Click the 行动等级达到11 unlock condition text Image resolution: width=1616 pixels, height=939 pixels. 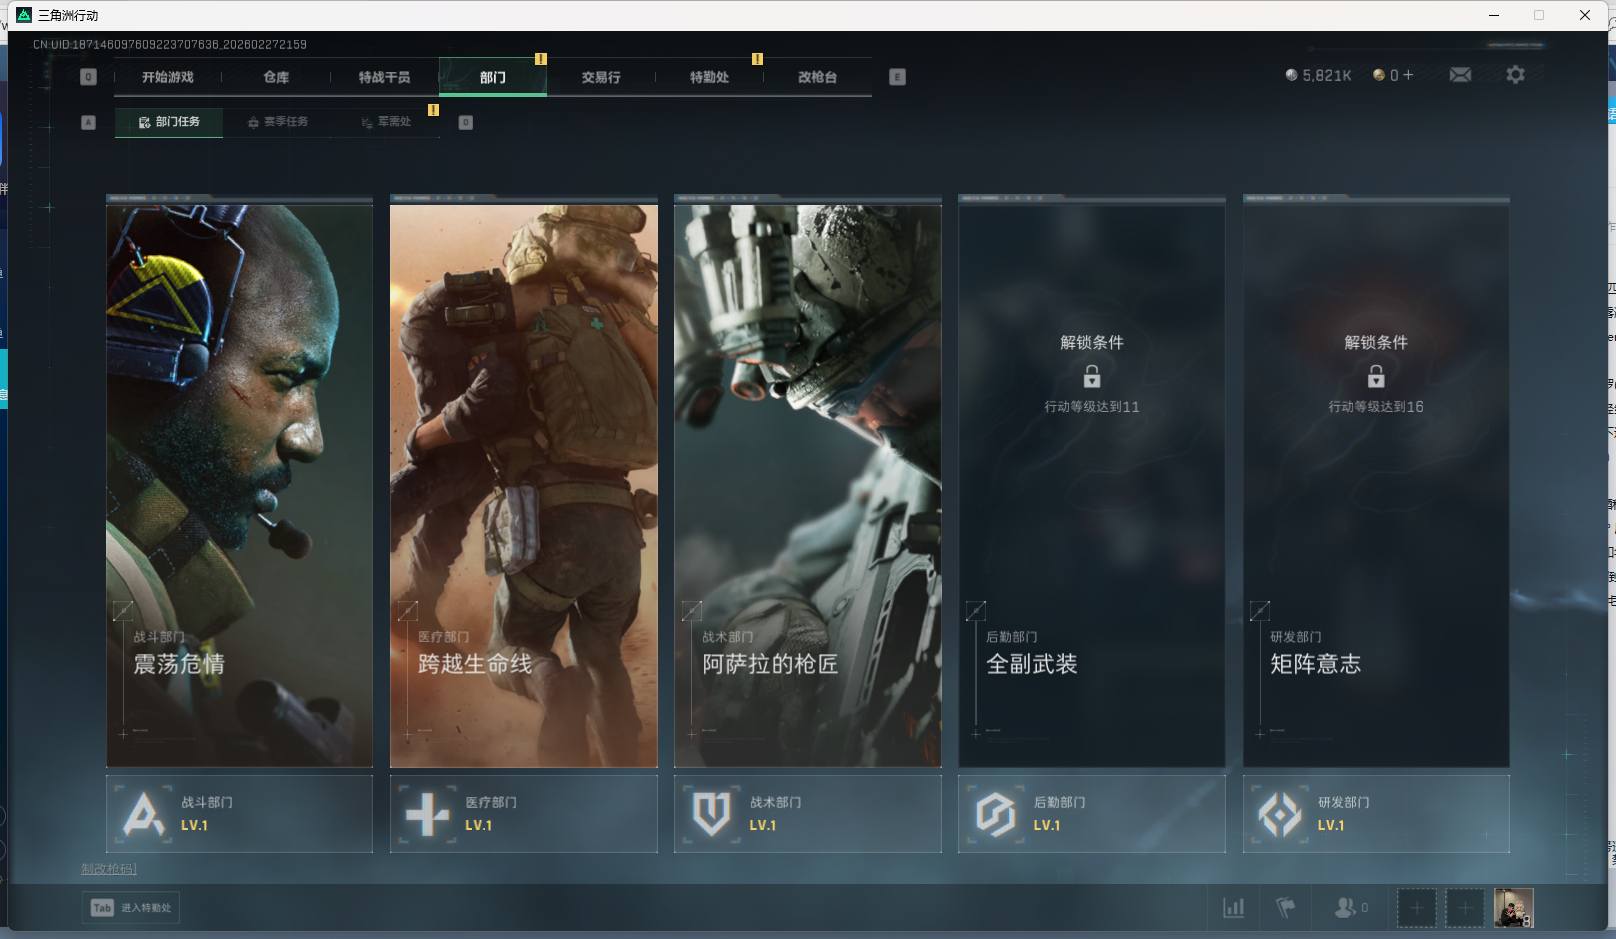[x=1092, y=407]
